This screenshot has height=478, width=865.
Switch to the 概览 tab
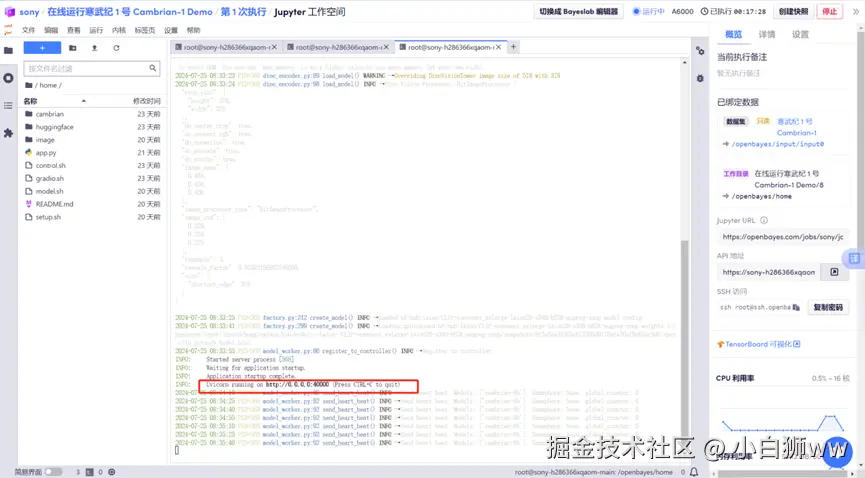point(733,34)
